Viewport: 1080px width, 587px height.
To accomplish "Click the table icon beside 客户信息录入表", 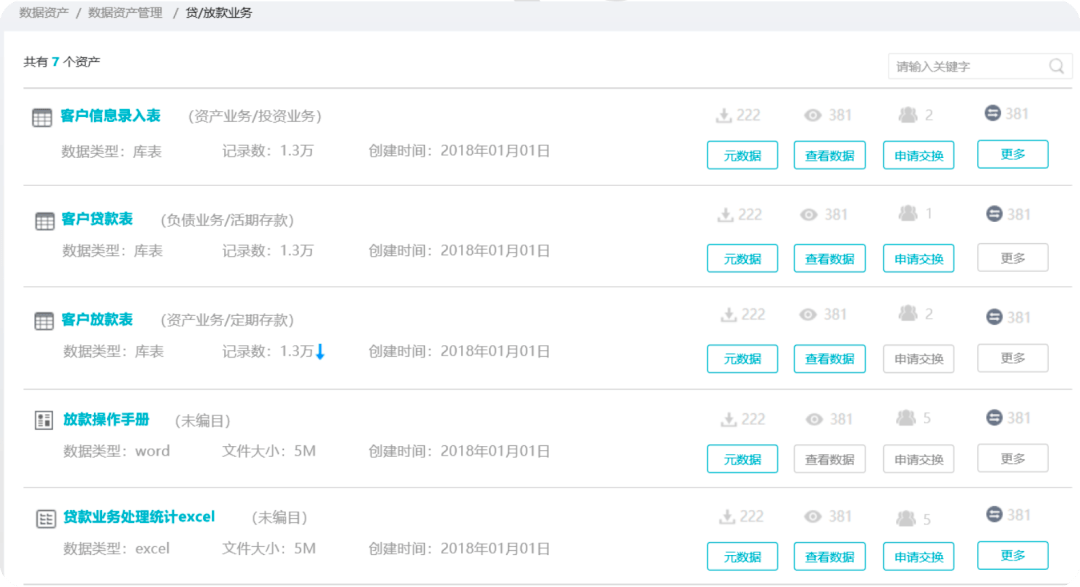I will click(42, 117).
